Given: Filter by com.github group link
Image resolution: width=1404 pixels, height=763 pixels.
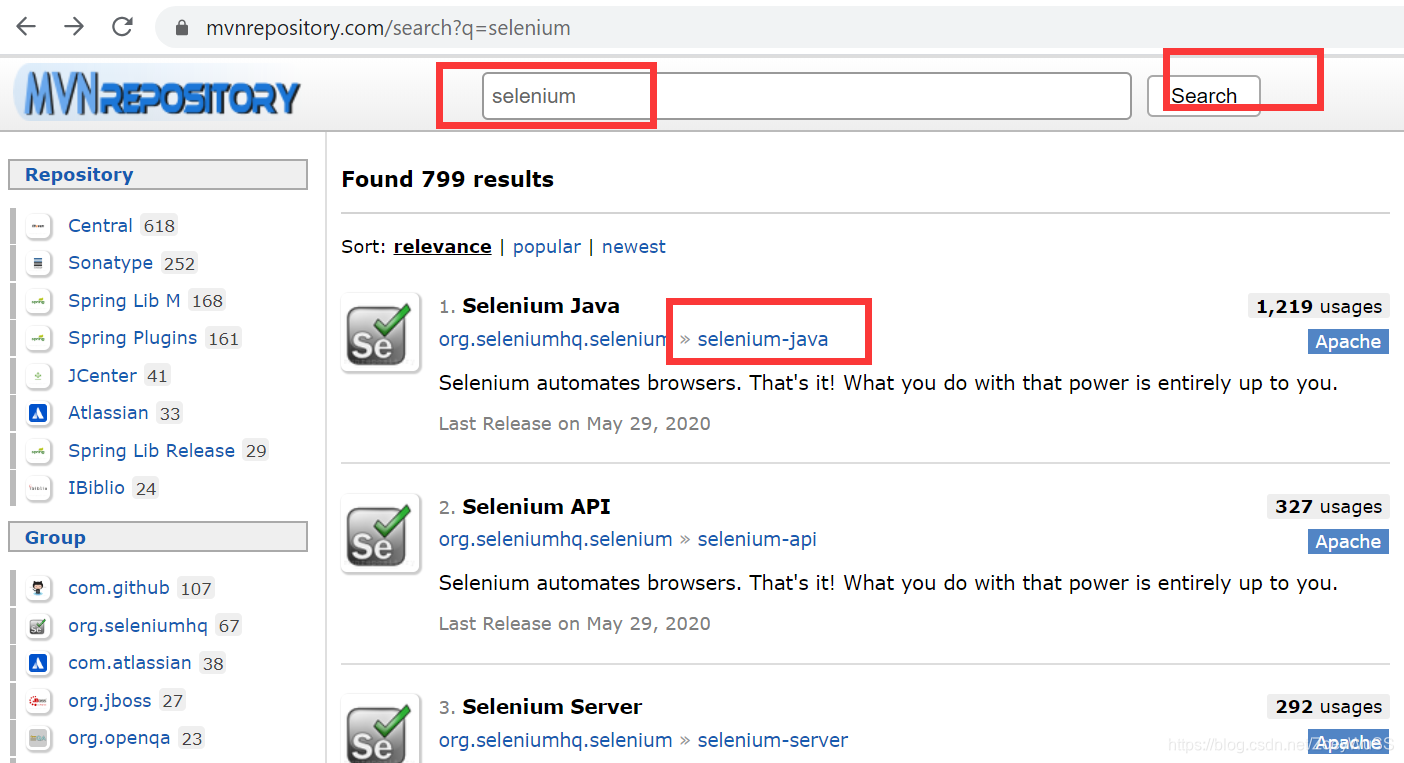Looking at the screenshot, I should (x=118, y=588).
